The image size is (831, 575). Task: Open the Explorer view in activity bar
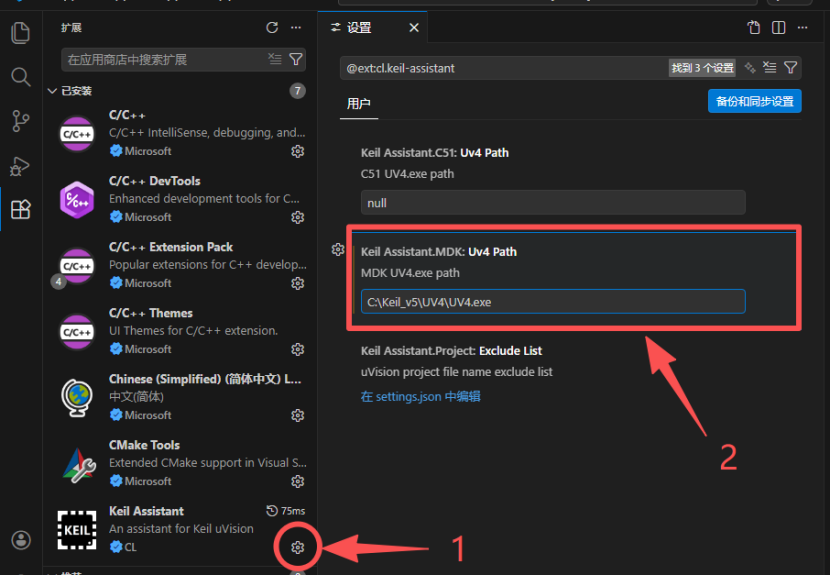pyautogui.click(x=21, y=33)
